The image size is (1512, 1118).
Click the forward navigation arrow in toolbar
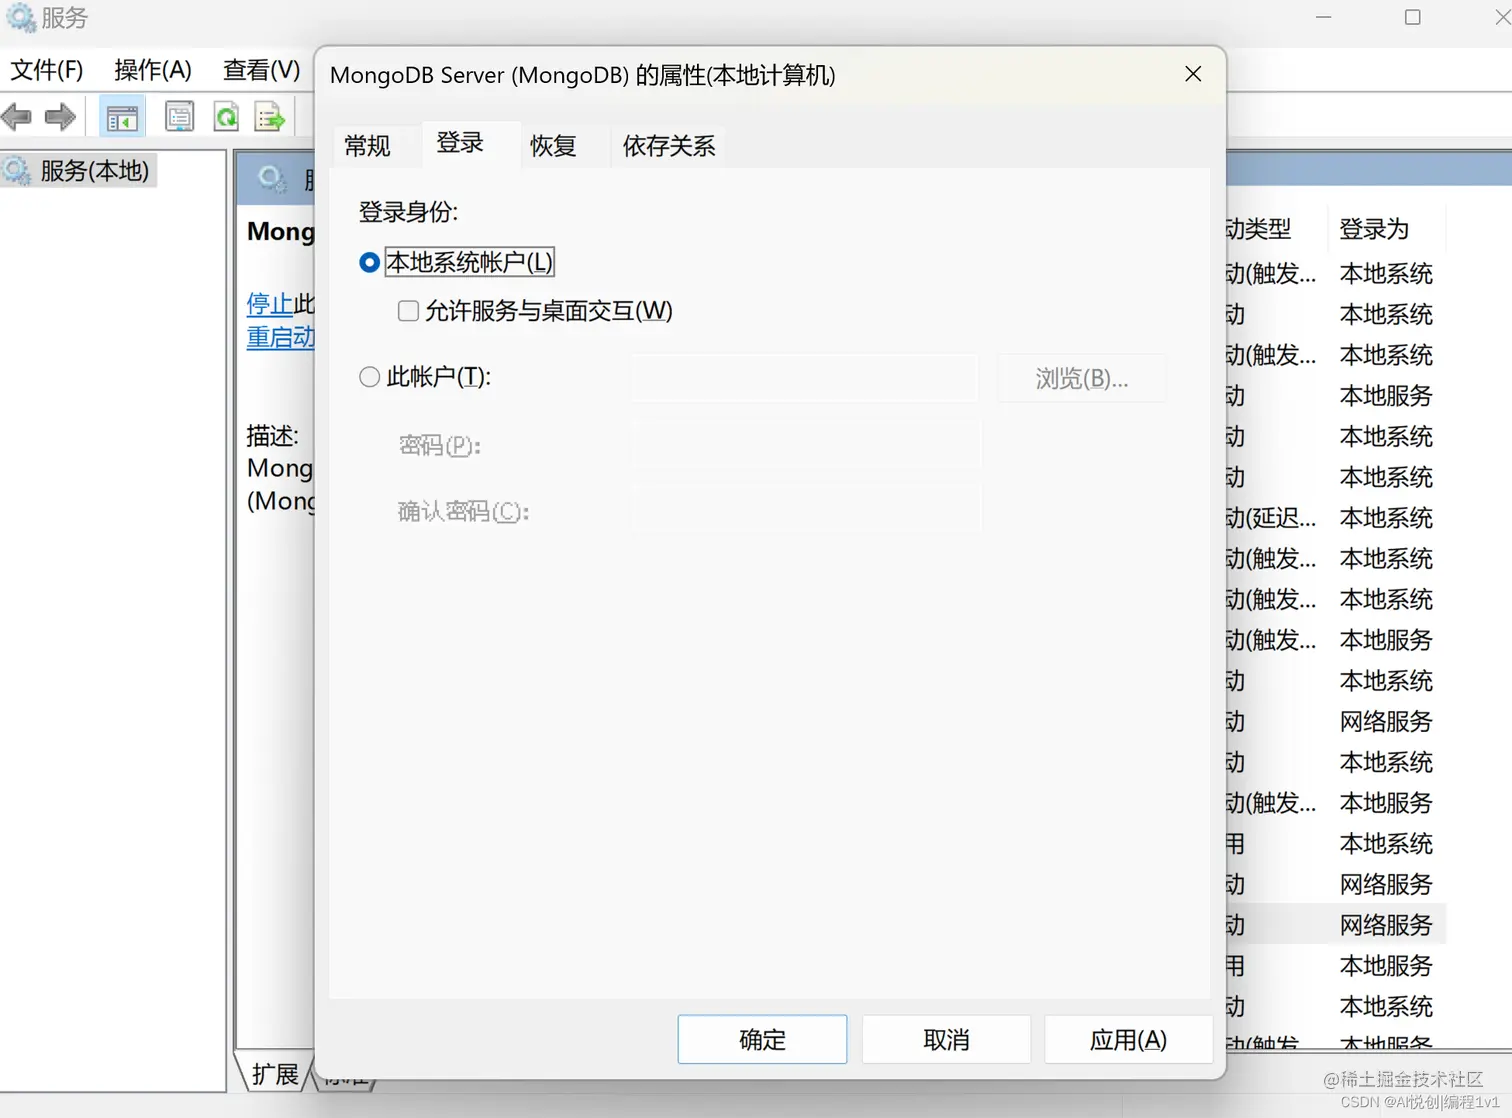click(60, 116)
